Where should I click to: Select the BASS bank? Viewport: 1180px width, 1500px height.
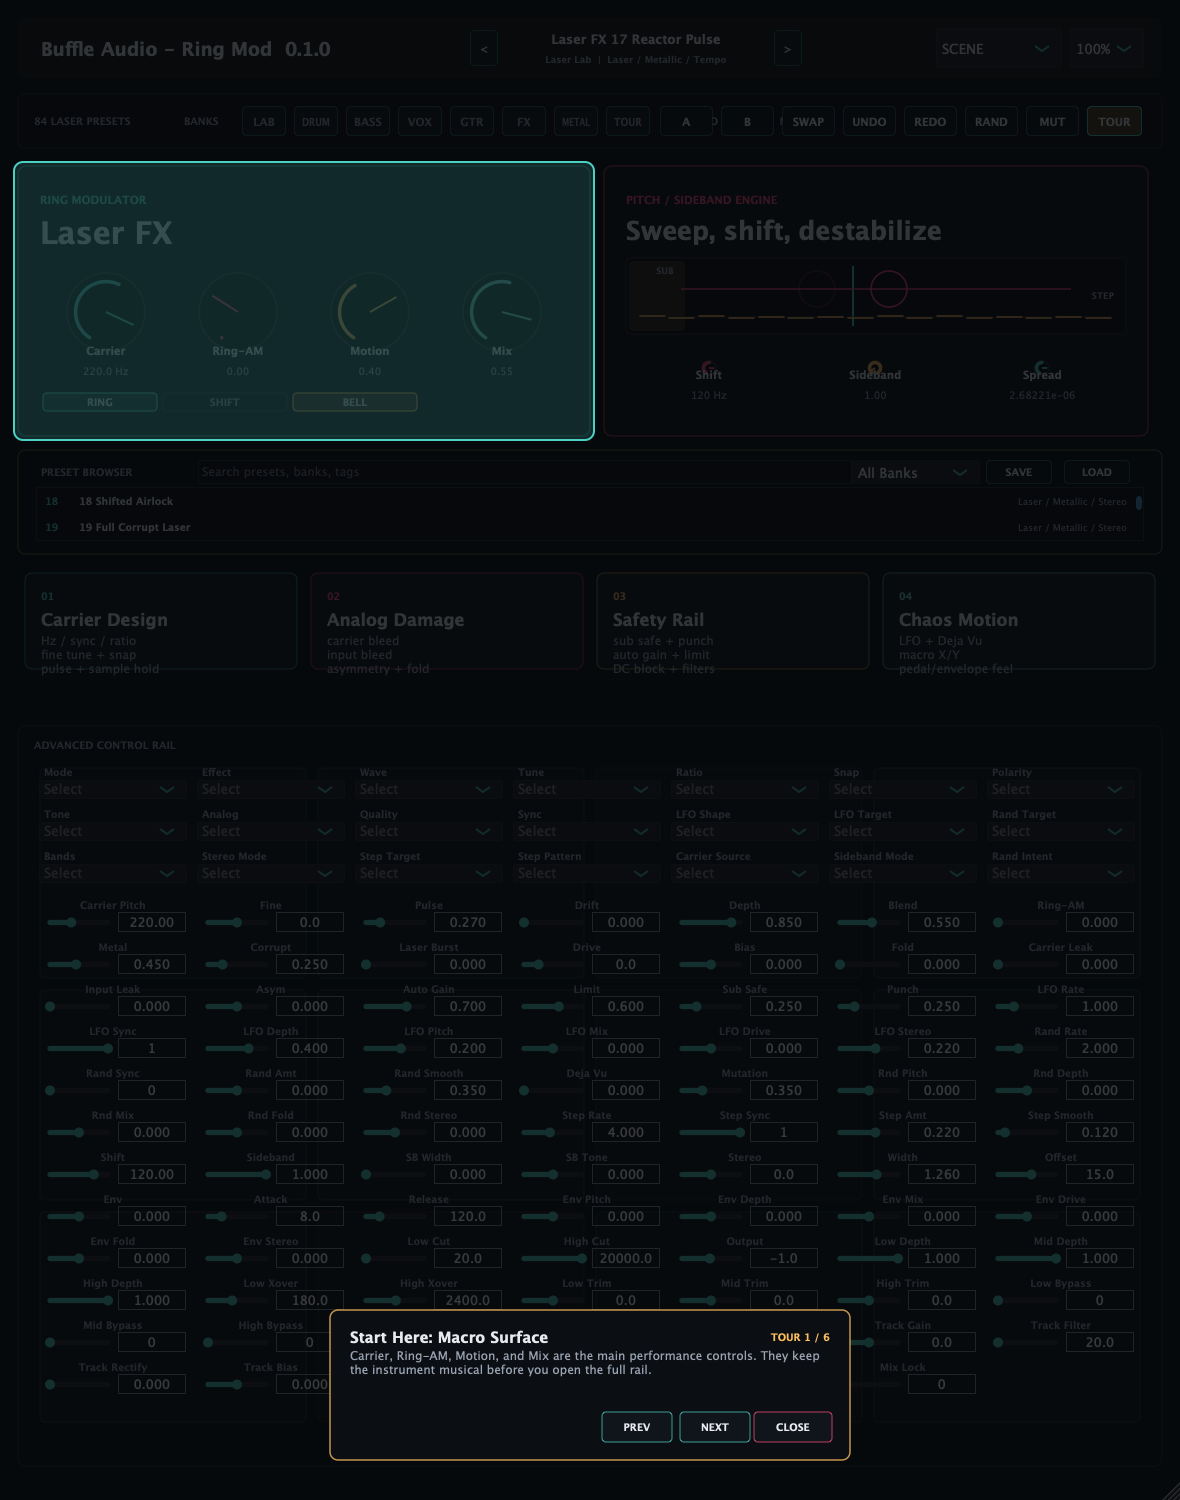[x=368, y=122]
